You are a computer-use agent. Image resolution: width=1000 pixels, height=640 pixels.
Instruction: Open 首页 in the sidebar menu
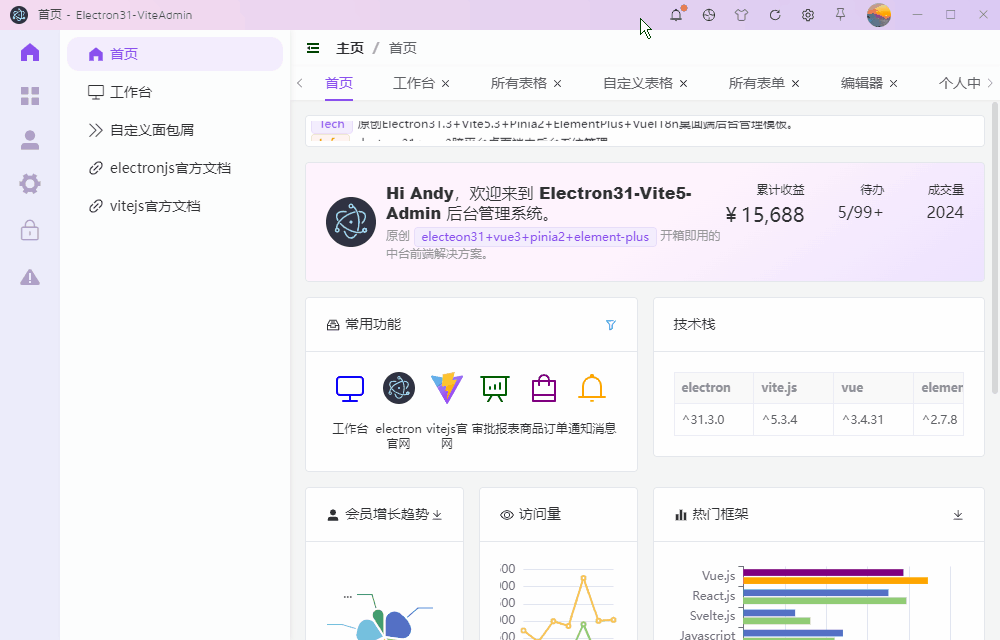(175, 54)
